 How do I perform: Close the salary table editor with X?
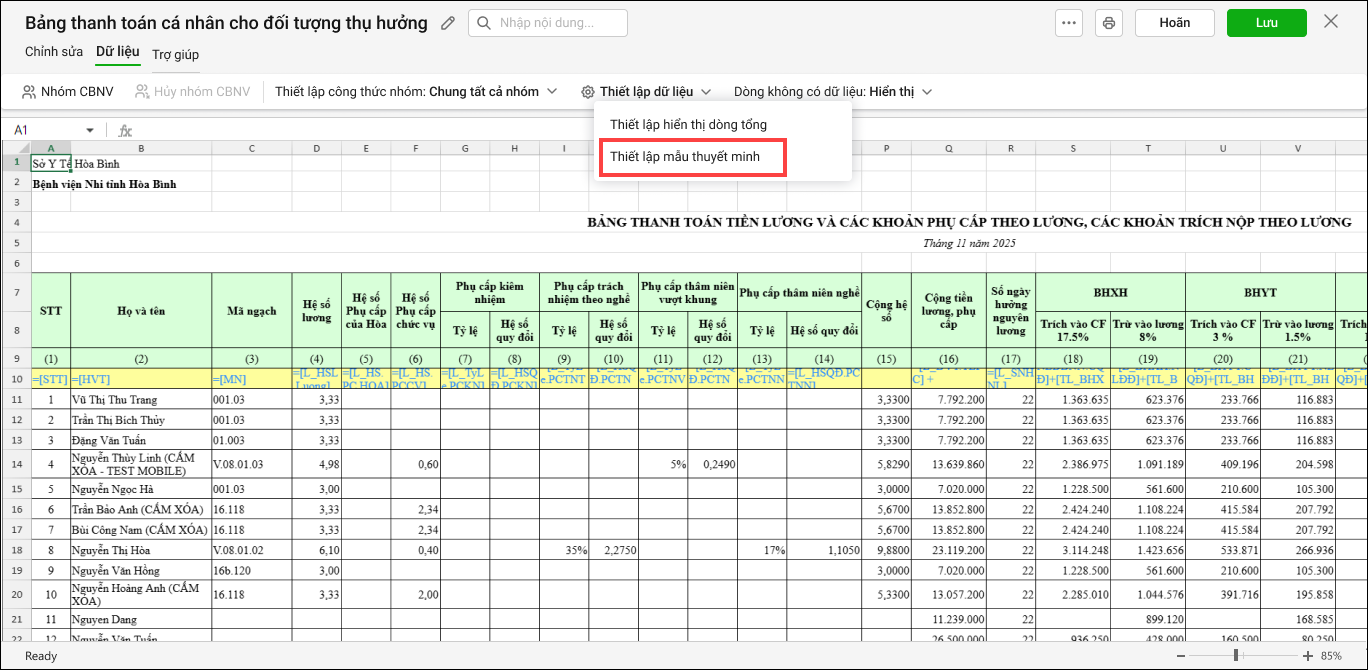(x=1331, y=22)
